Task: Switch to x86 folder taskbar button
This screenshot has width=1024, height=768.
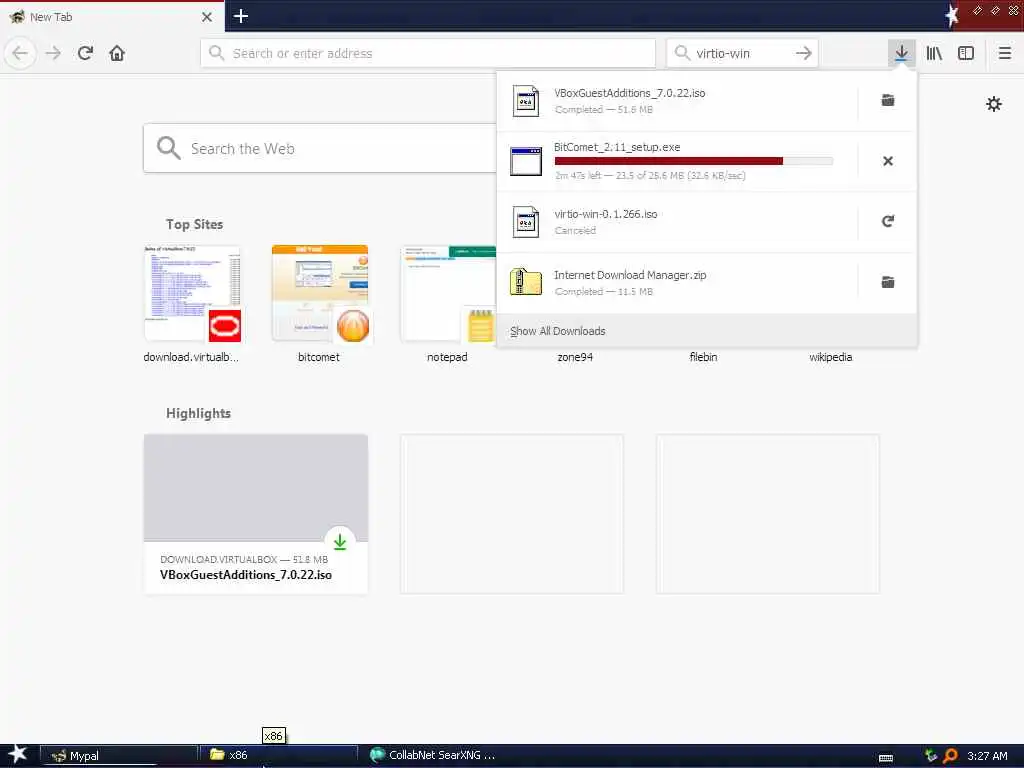Action: point(278,756)
